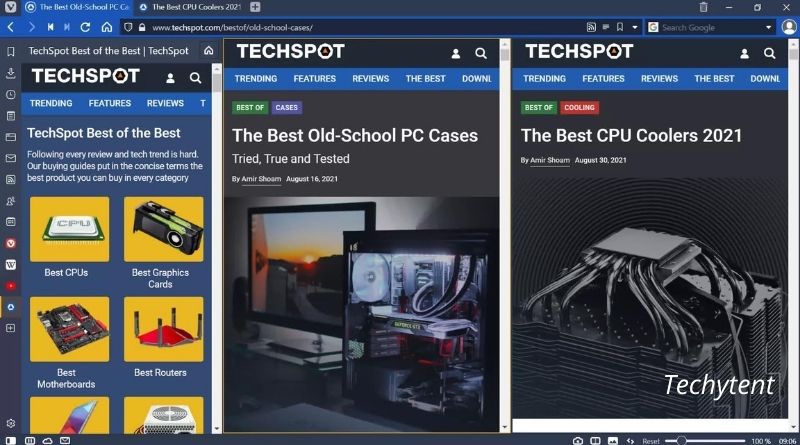Open address bar dropdown arrow
This screenshot has width=800, height=445.
tap(635, 27)
